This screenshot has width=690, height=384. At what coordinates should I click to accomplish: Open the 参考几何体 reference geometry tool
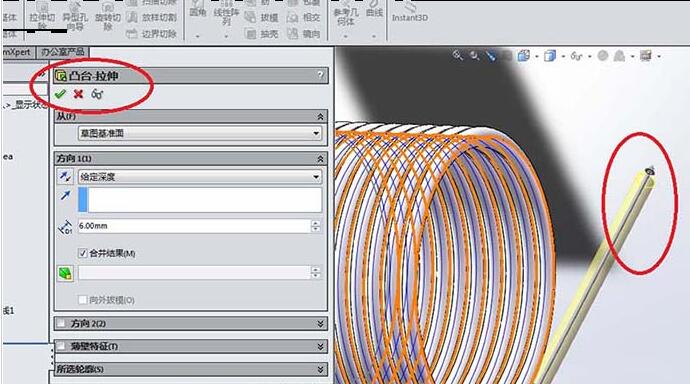(346, 13)
